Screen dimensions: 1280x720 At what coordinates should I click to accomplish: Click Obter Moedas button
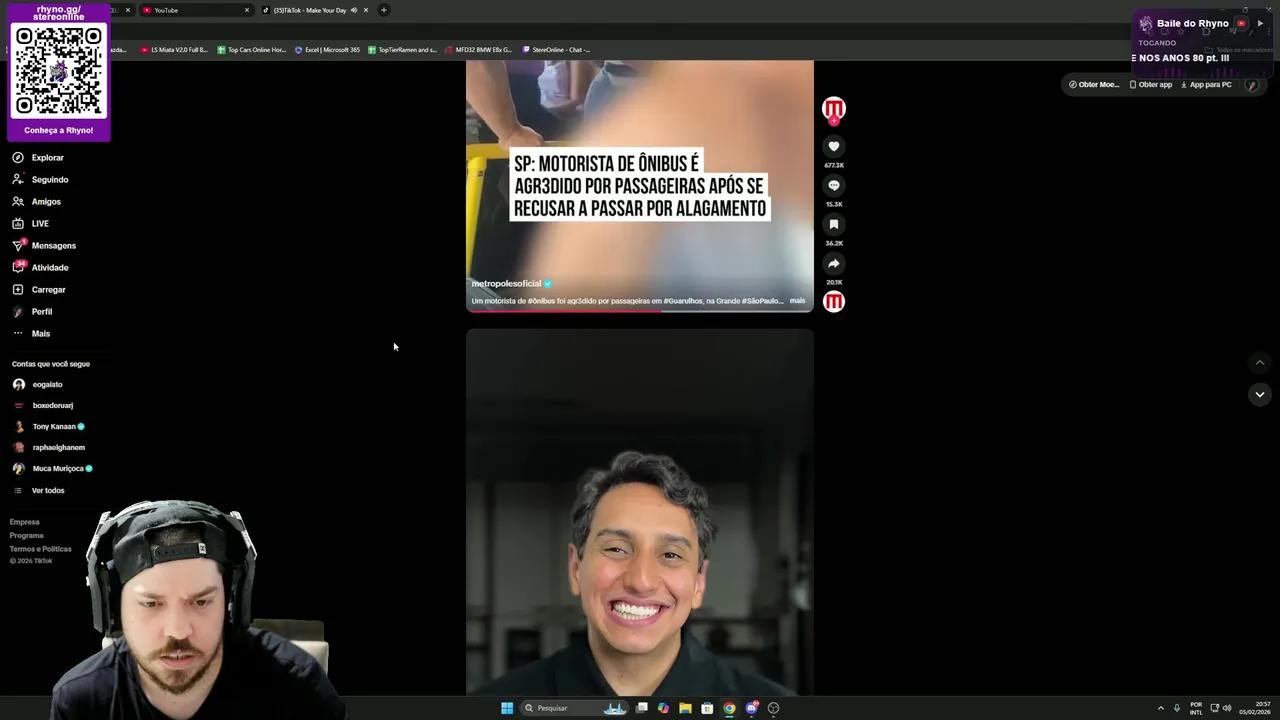pos(1094,85)
